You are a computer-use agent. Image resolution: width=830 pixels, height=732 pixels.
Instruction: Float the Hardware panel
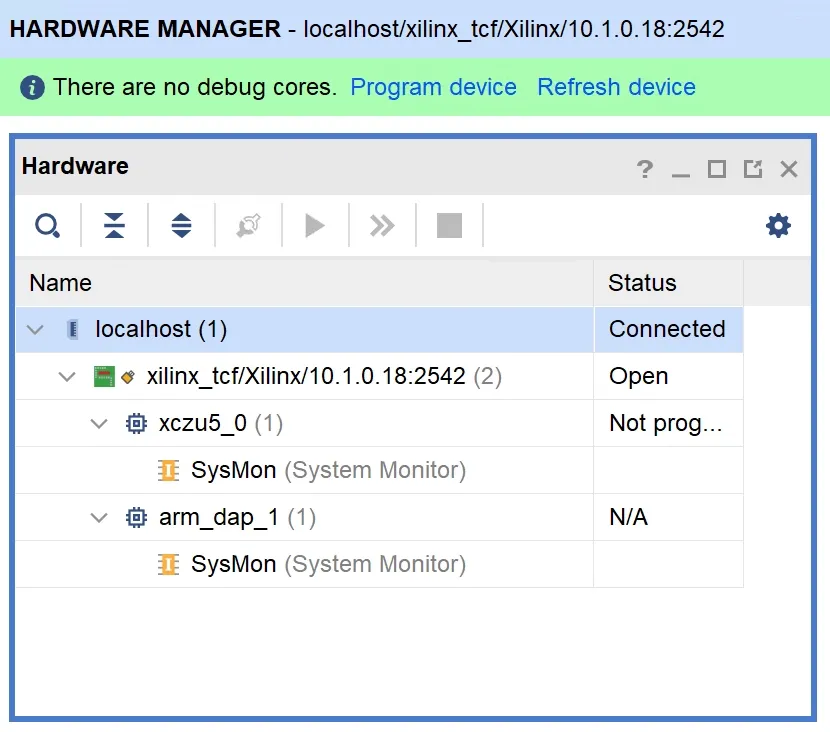click(x=753, y=169)
